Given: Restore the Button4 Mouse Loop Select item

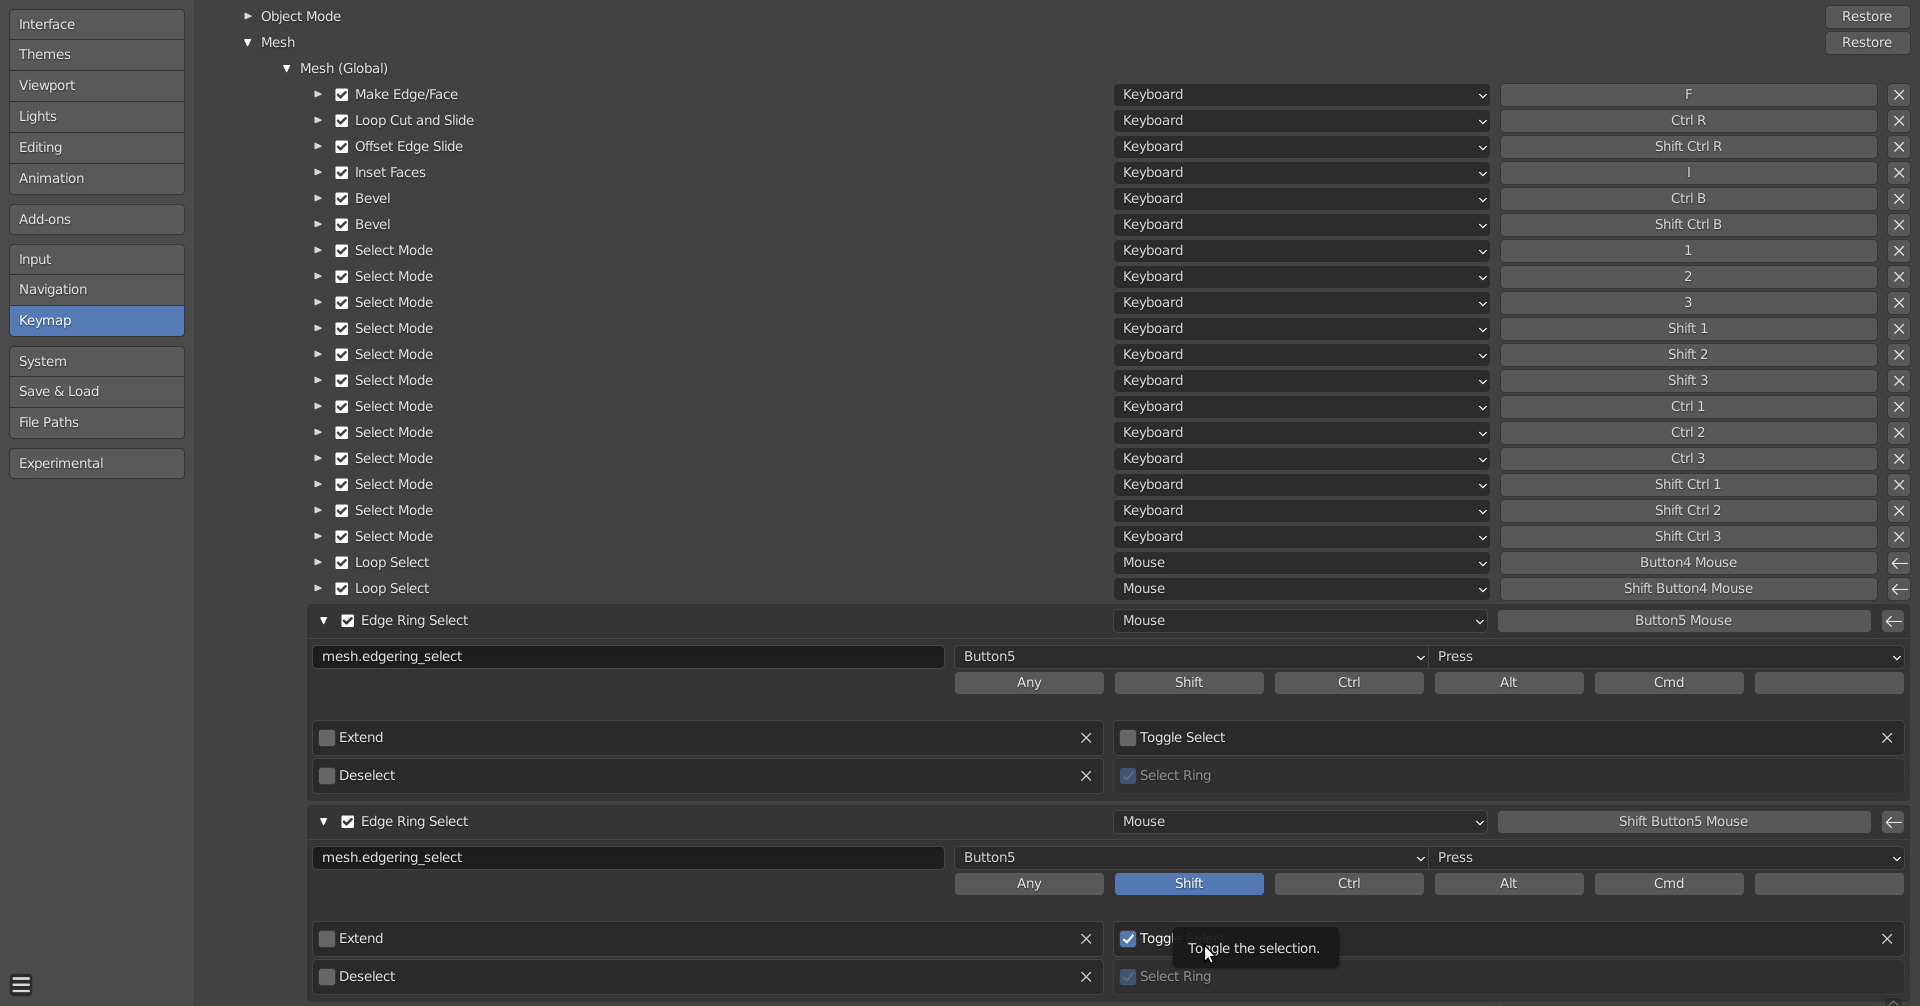Looking at the screenshot, I should click(x=1898, y=563).
